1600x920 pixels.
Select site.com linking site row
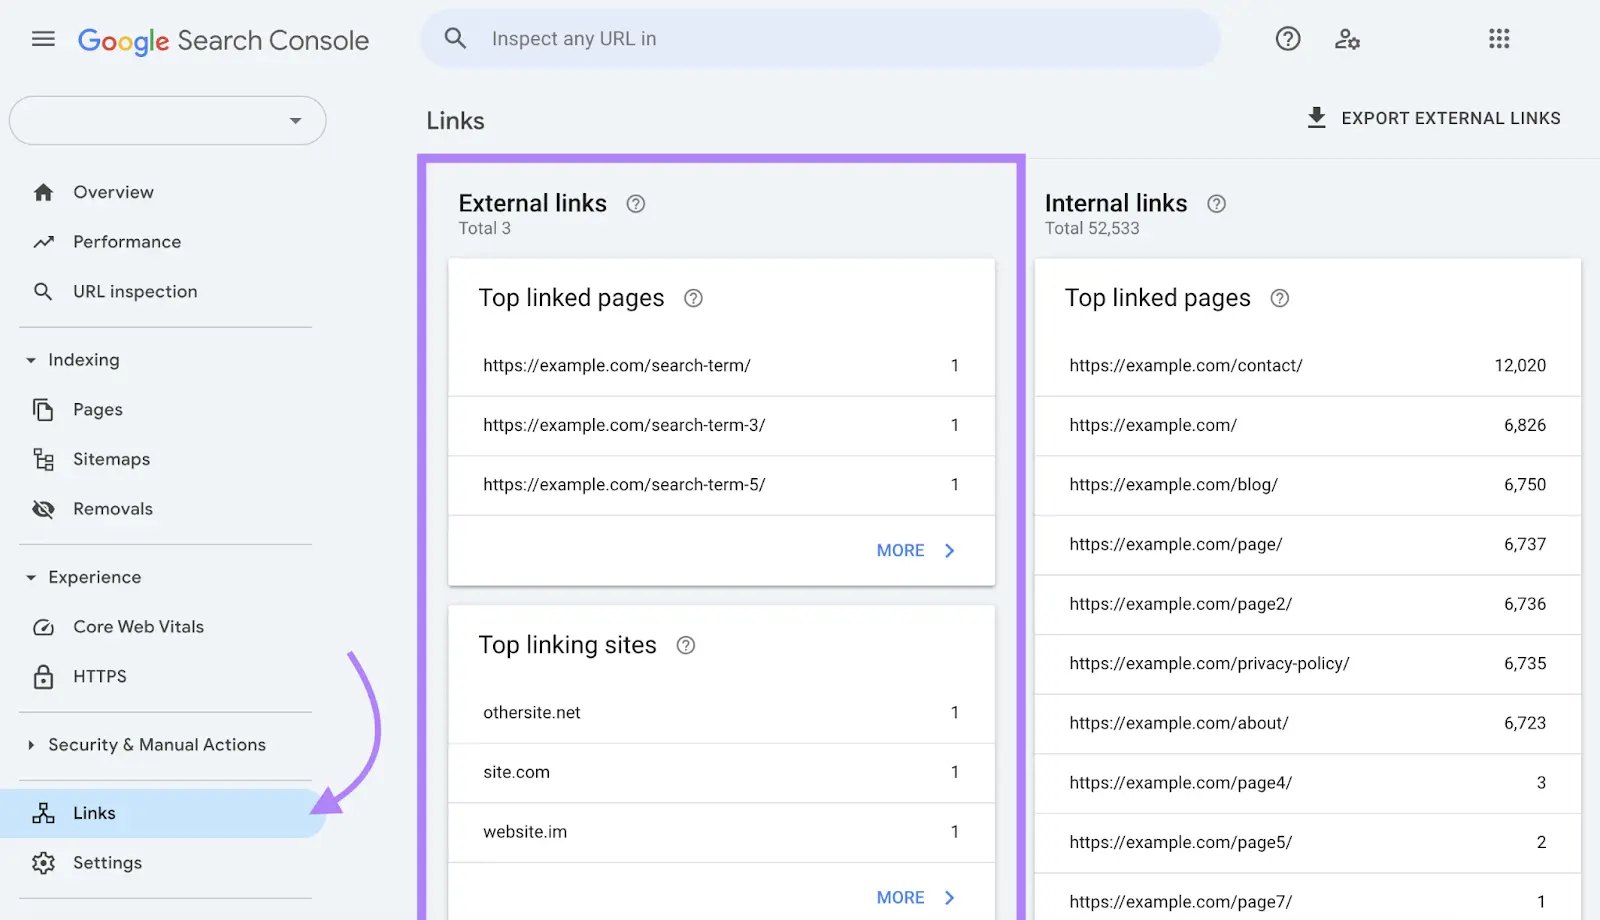click(721, 773)
